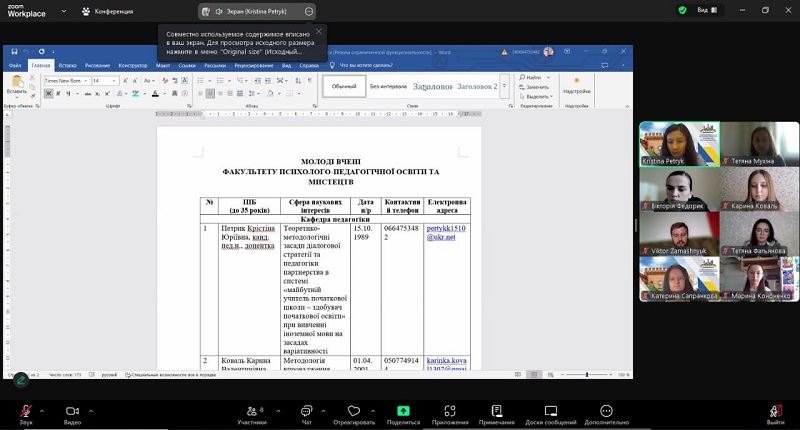This screenshot has height=430, width=800.
Task: Open Word Файл tab
Action: 15,65
